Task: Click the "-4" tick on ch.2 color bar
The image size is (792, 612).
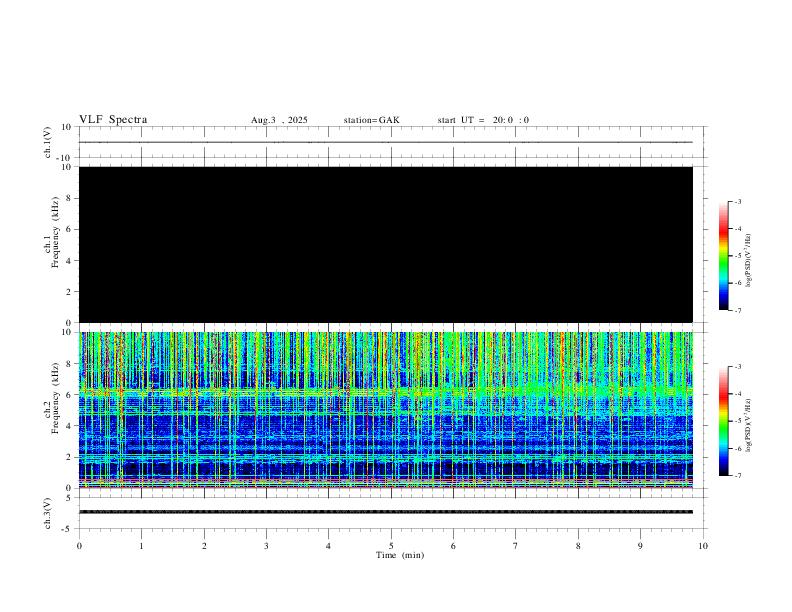Action: (x=738, y=394)
